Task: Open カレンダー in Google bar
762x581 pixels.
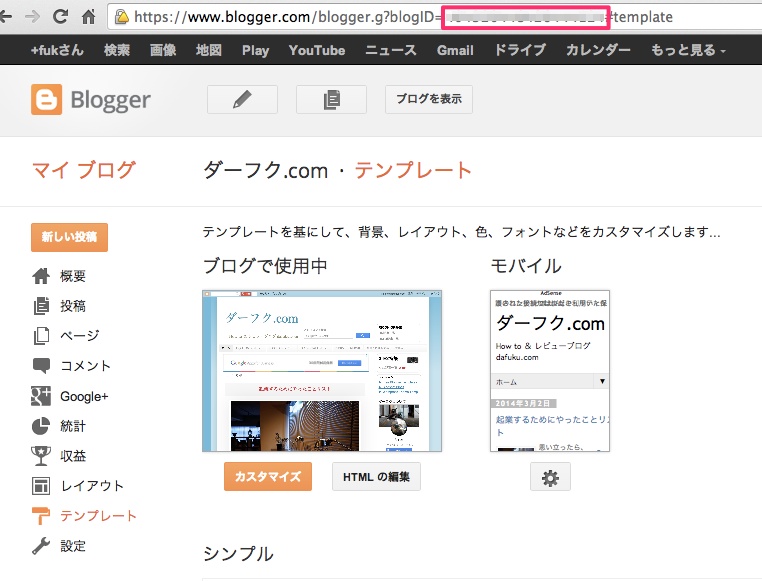Action: (598, 50)
